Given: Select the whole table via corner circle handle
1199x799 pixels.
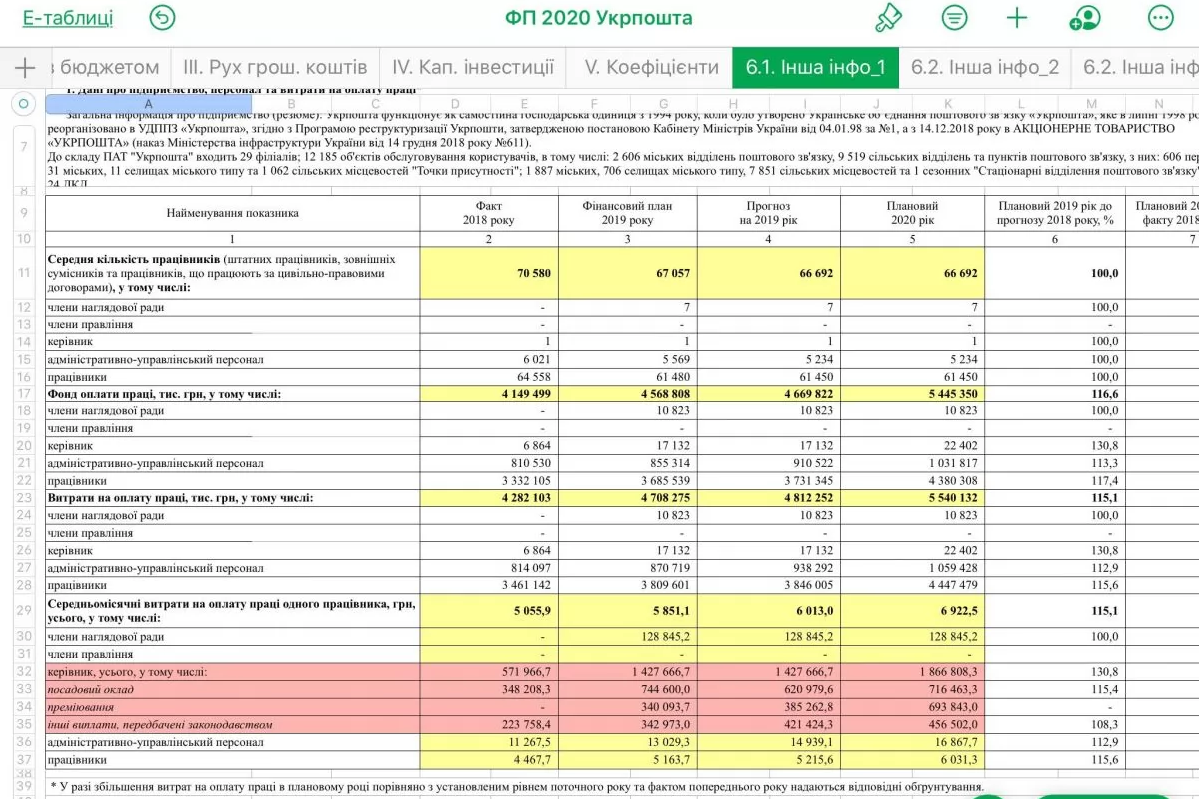Looking at the screenshot, I should click(x=23, y=103).
